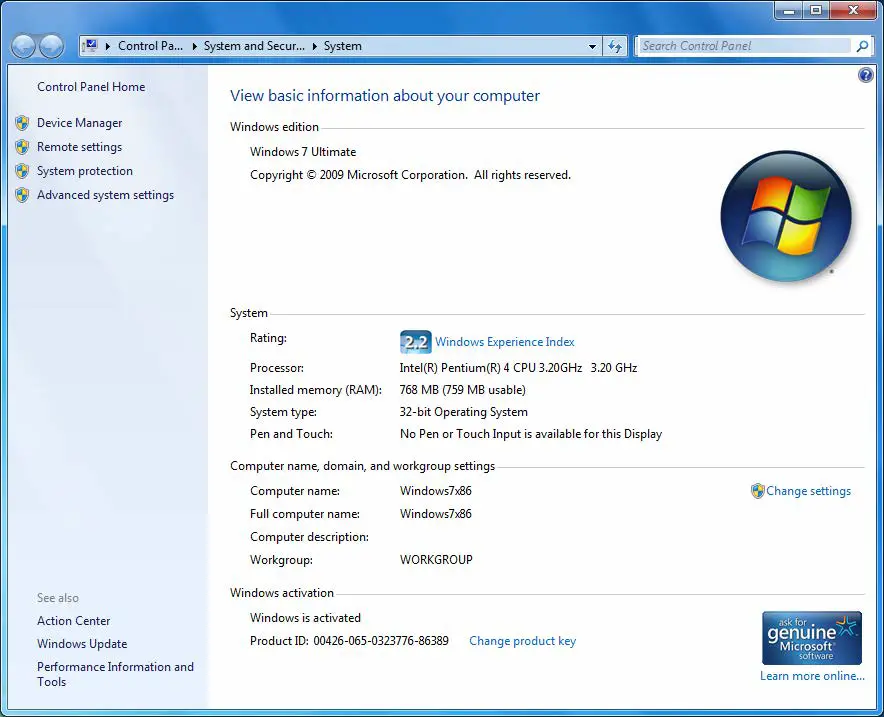Select the System and Security breadcrumb
This screenshot has width=884, height=717.
point(254,46)
